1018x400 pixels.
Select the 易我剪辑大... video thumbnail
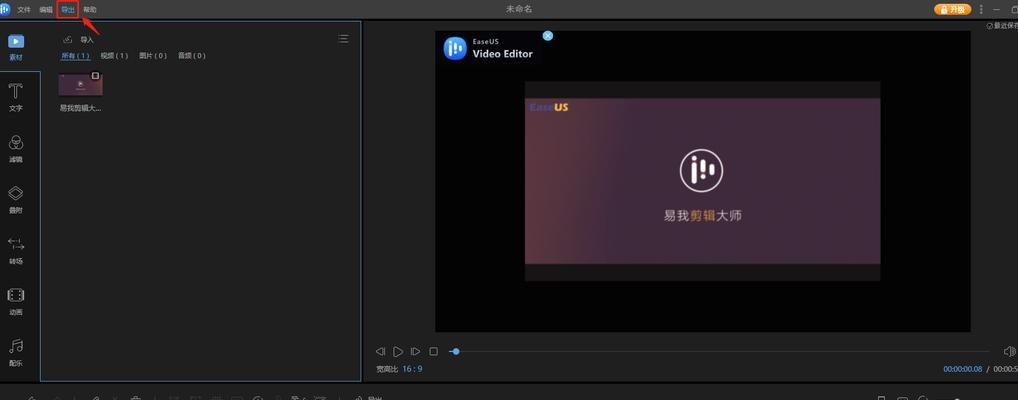click(x=81, y=84)
